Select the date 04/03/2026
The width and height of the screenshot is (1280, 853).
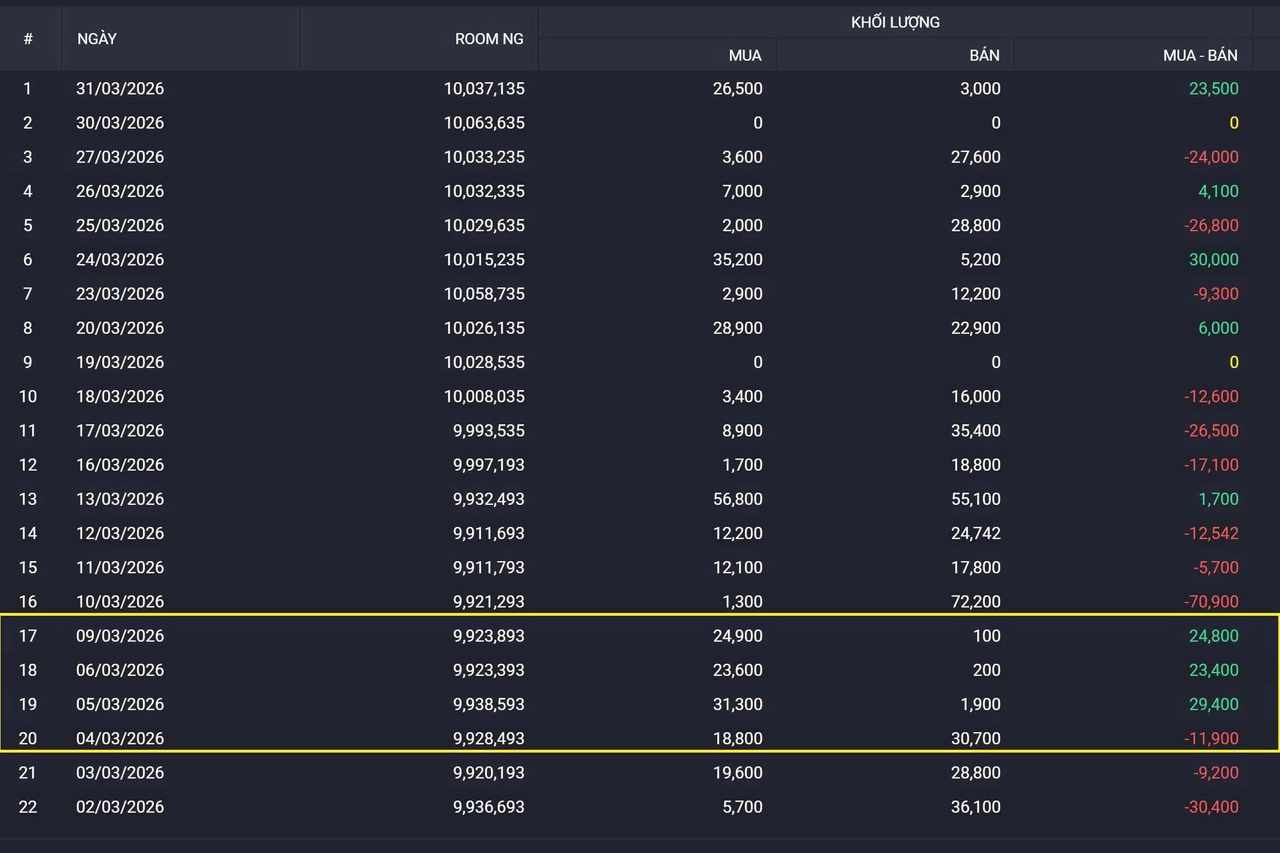120,738
